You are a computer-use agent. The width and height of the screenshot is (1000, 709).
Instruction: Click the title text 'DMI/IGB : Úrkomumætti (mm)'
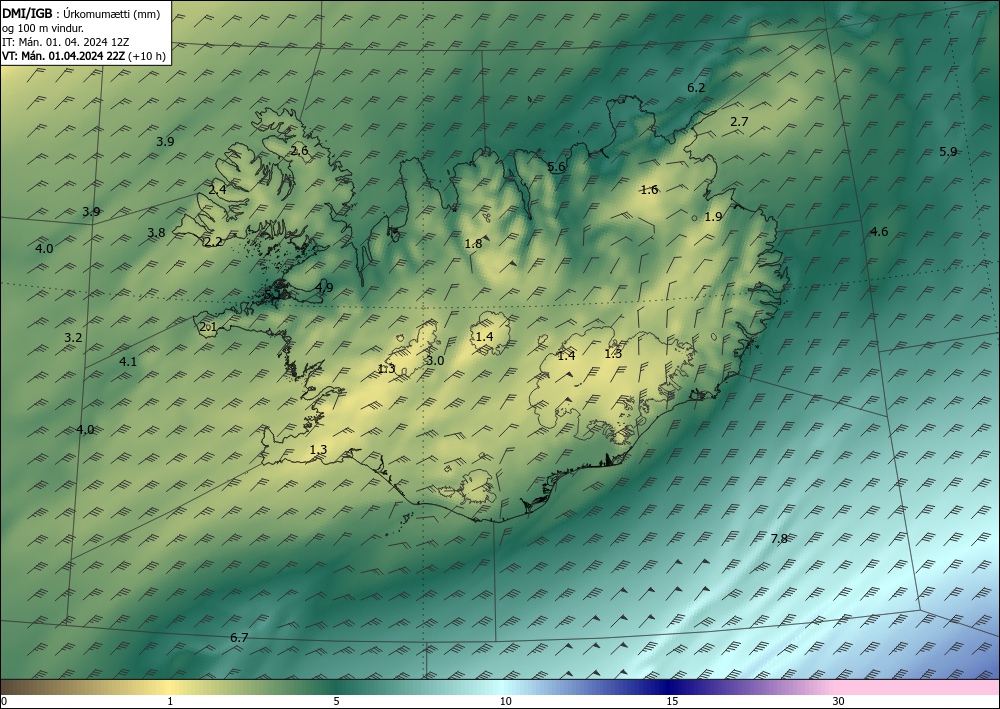click(82, 14)
